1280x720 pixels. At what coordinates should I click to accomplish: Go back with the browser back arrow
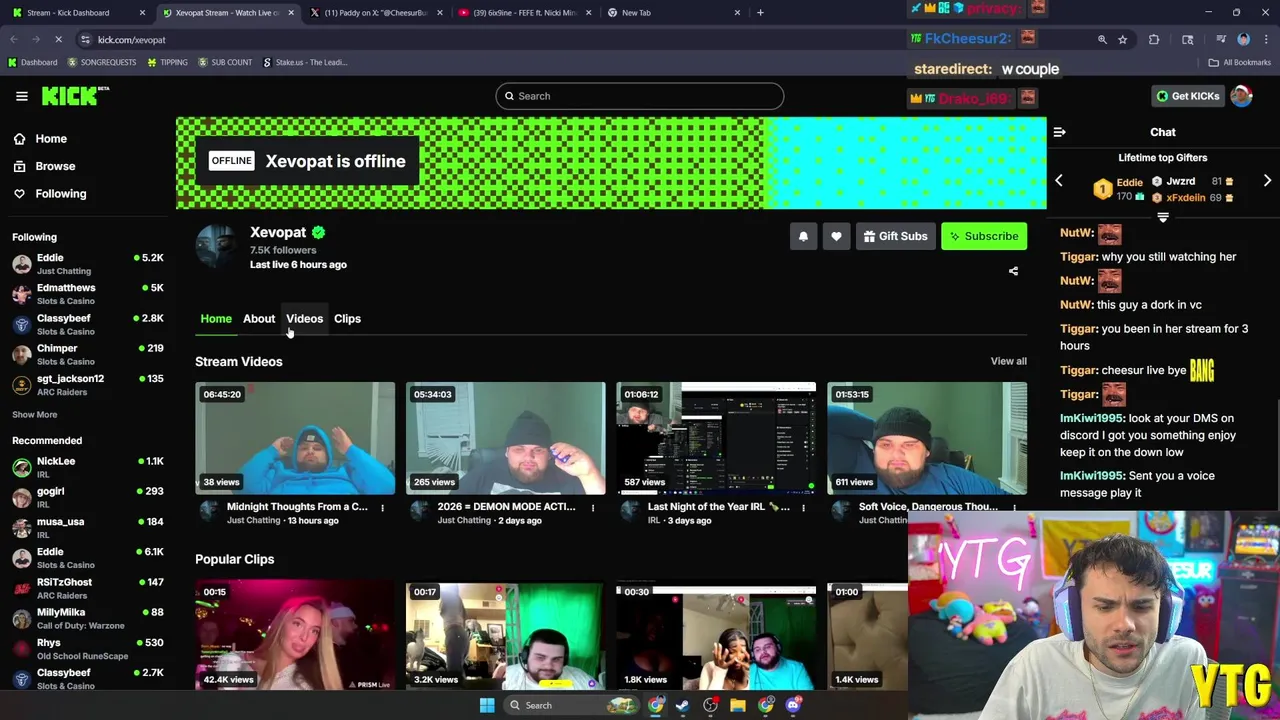14,39
